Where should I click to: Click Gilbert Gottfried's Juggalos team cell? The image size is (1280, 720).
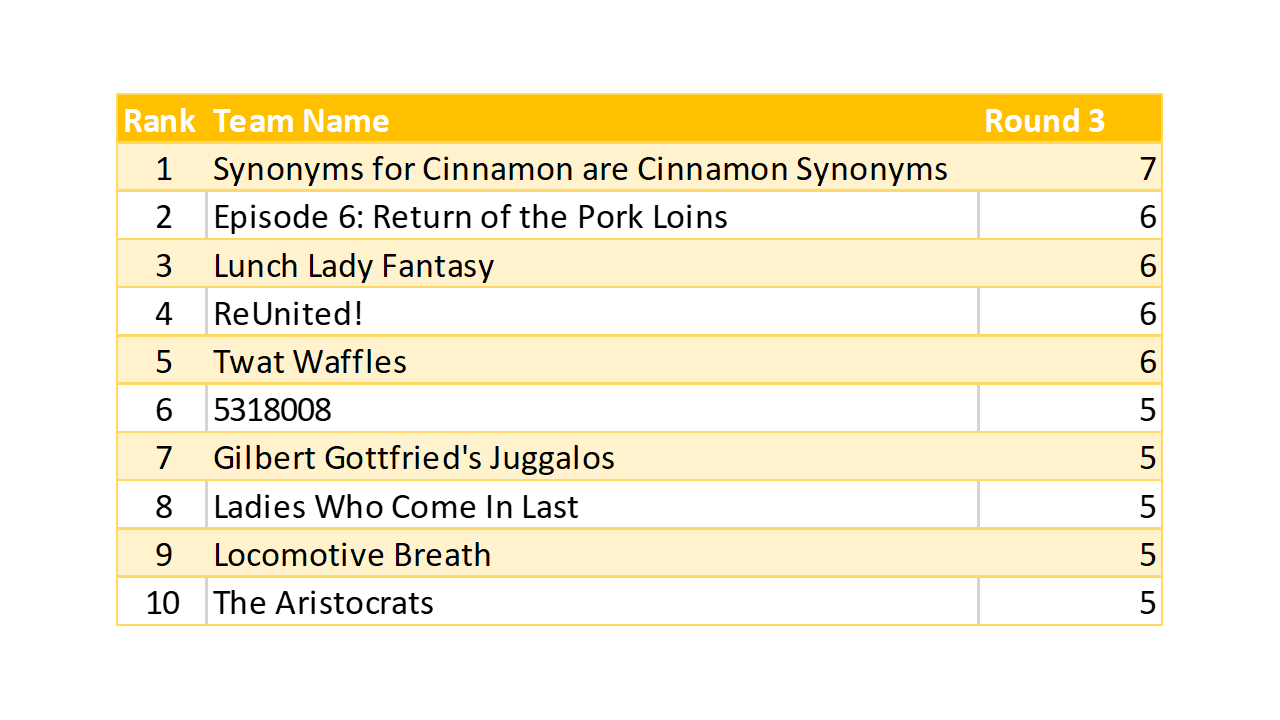(414, 458)
